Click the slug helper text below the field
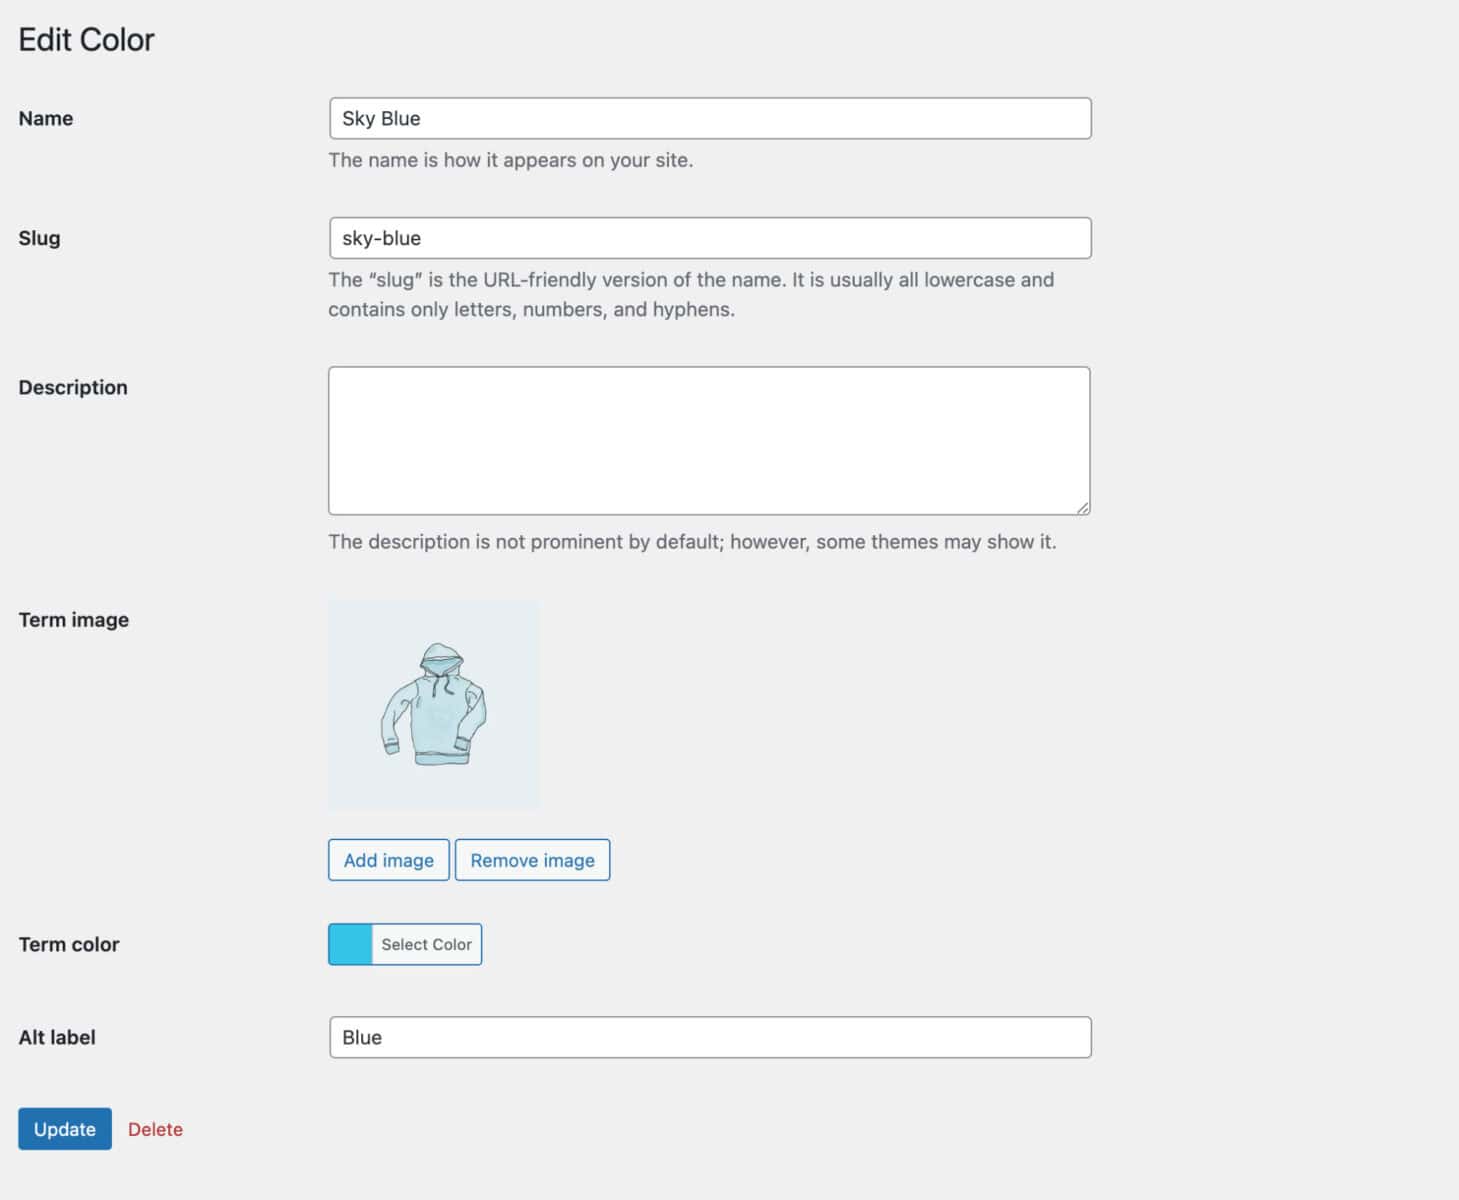The width and height of the screenshot is (1459, 1200). pyautogui.click(x=690, y=294)
